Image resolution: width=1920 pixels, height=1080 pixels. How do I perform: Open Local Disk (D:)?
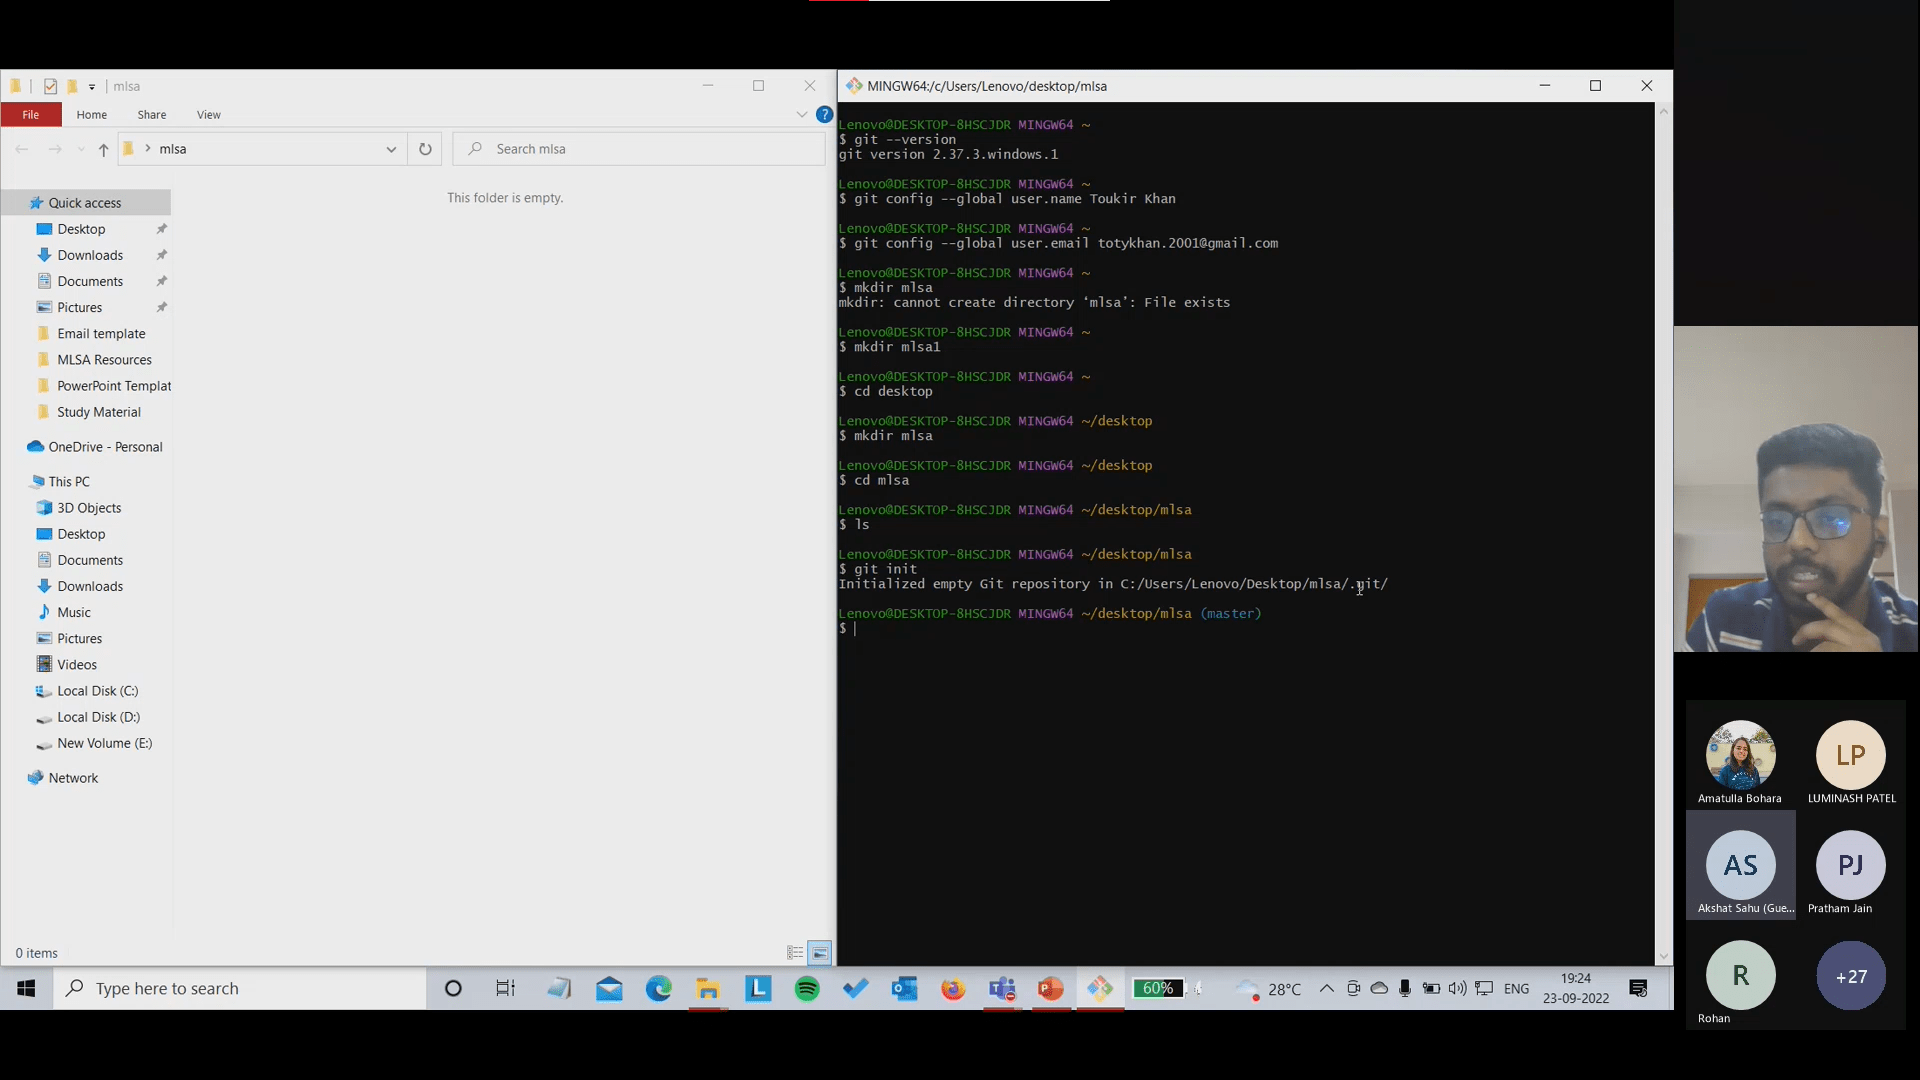click(98, 716)
